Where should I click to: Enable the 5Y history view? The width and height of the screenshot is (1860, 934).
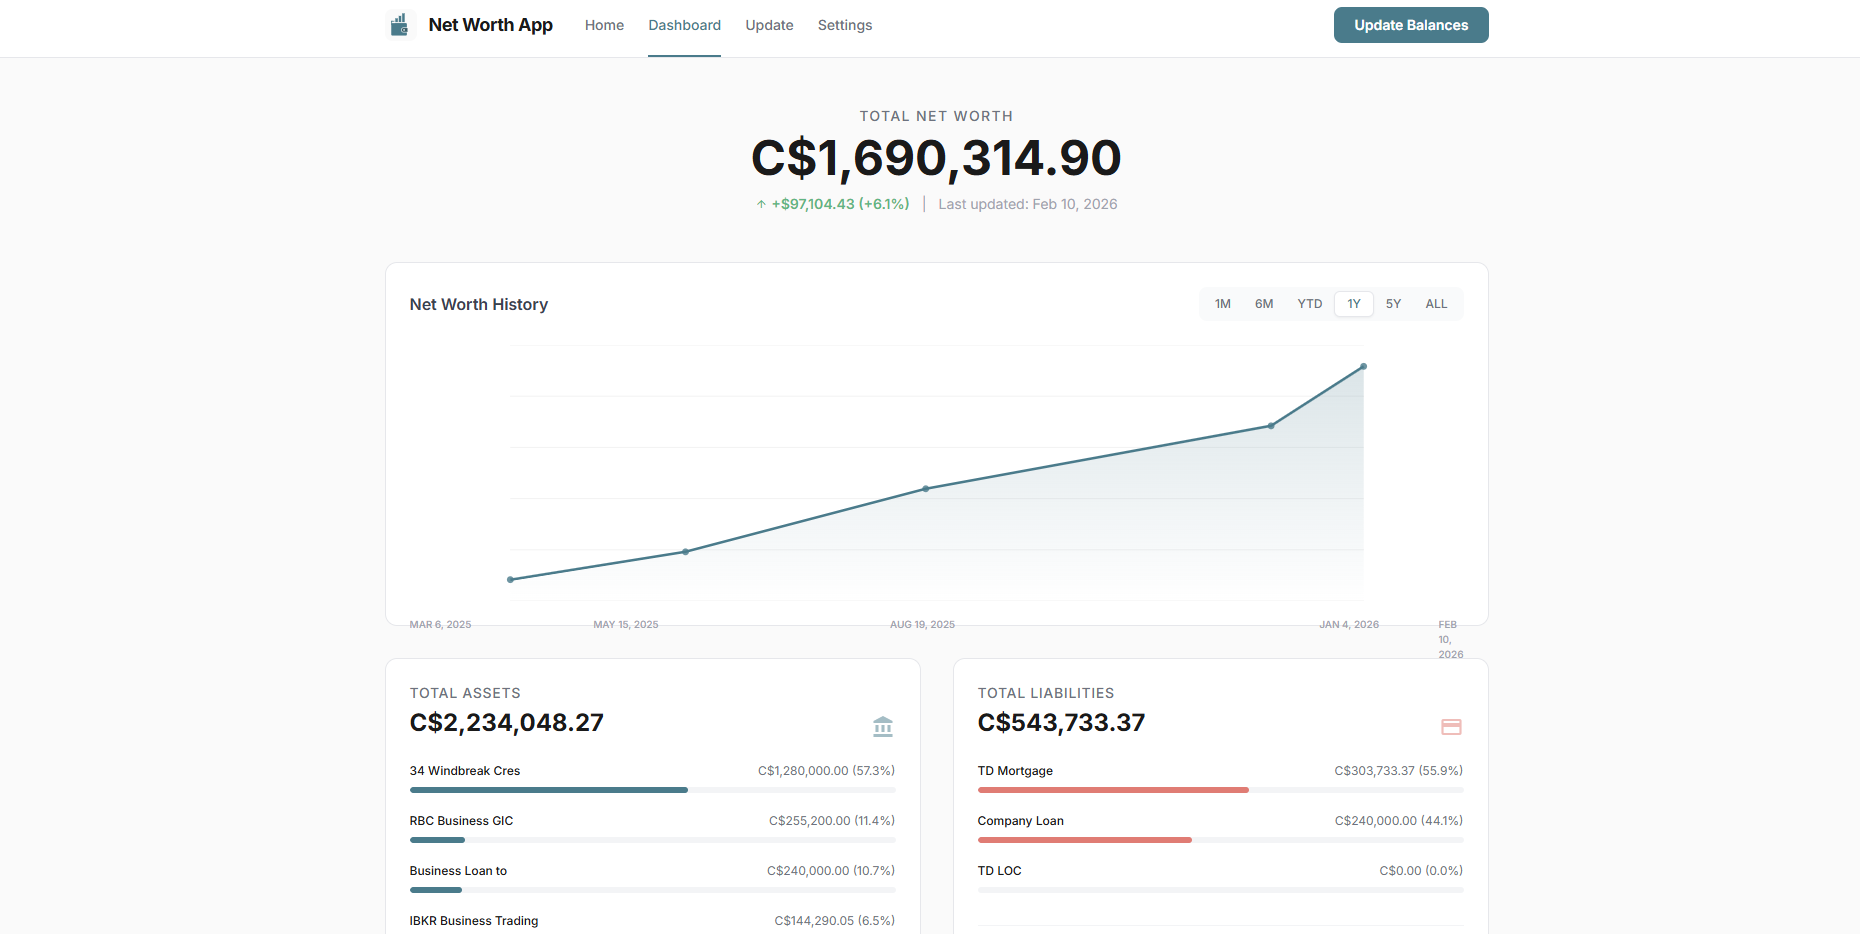coord(1393,303)
